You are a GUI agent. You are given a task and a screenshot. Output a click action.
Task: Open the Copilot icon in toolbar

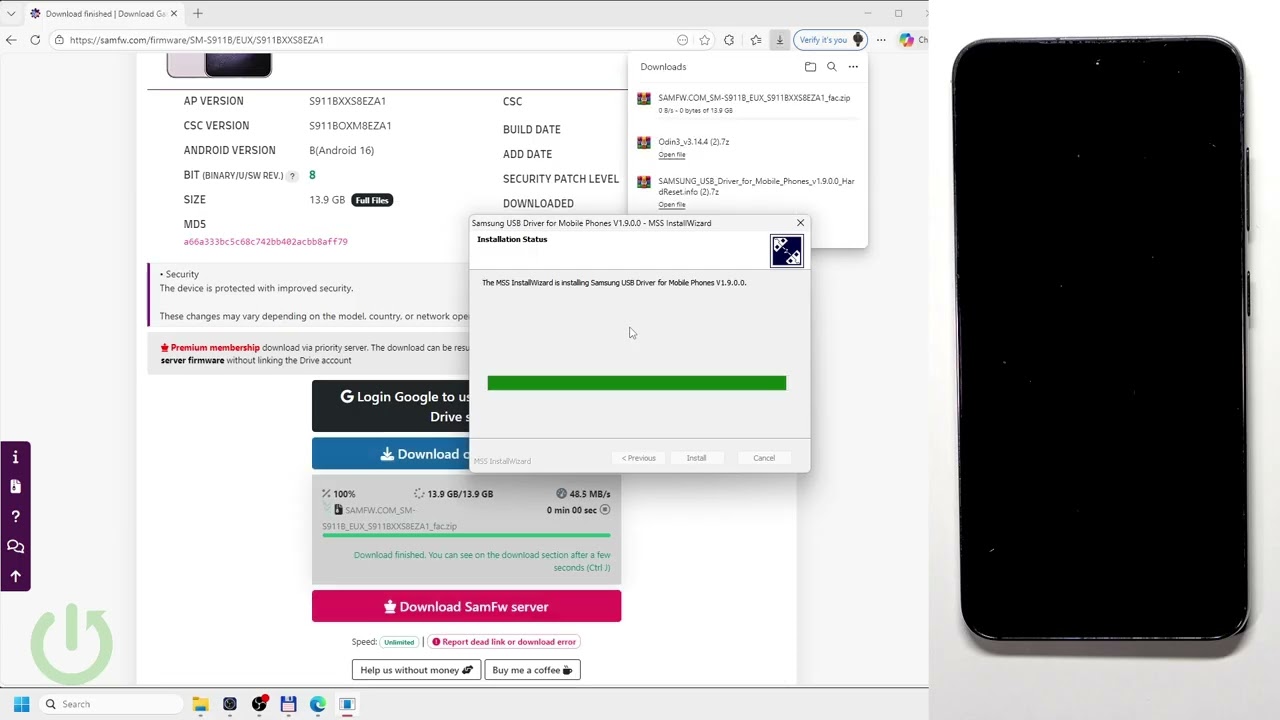coord(906,40)
